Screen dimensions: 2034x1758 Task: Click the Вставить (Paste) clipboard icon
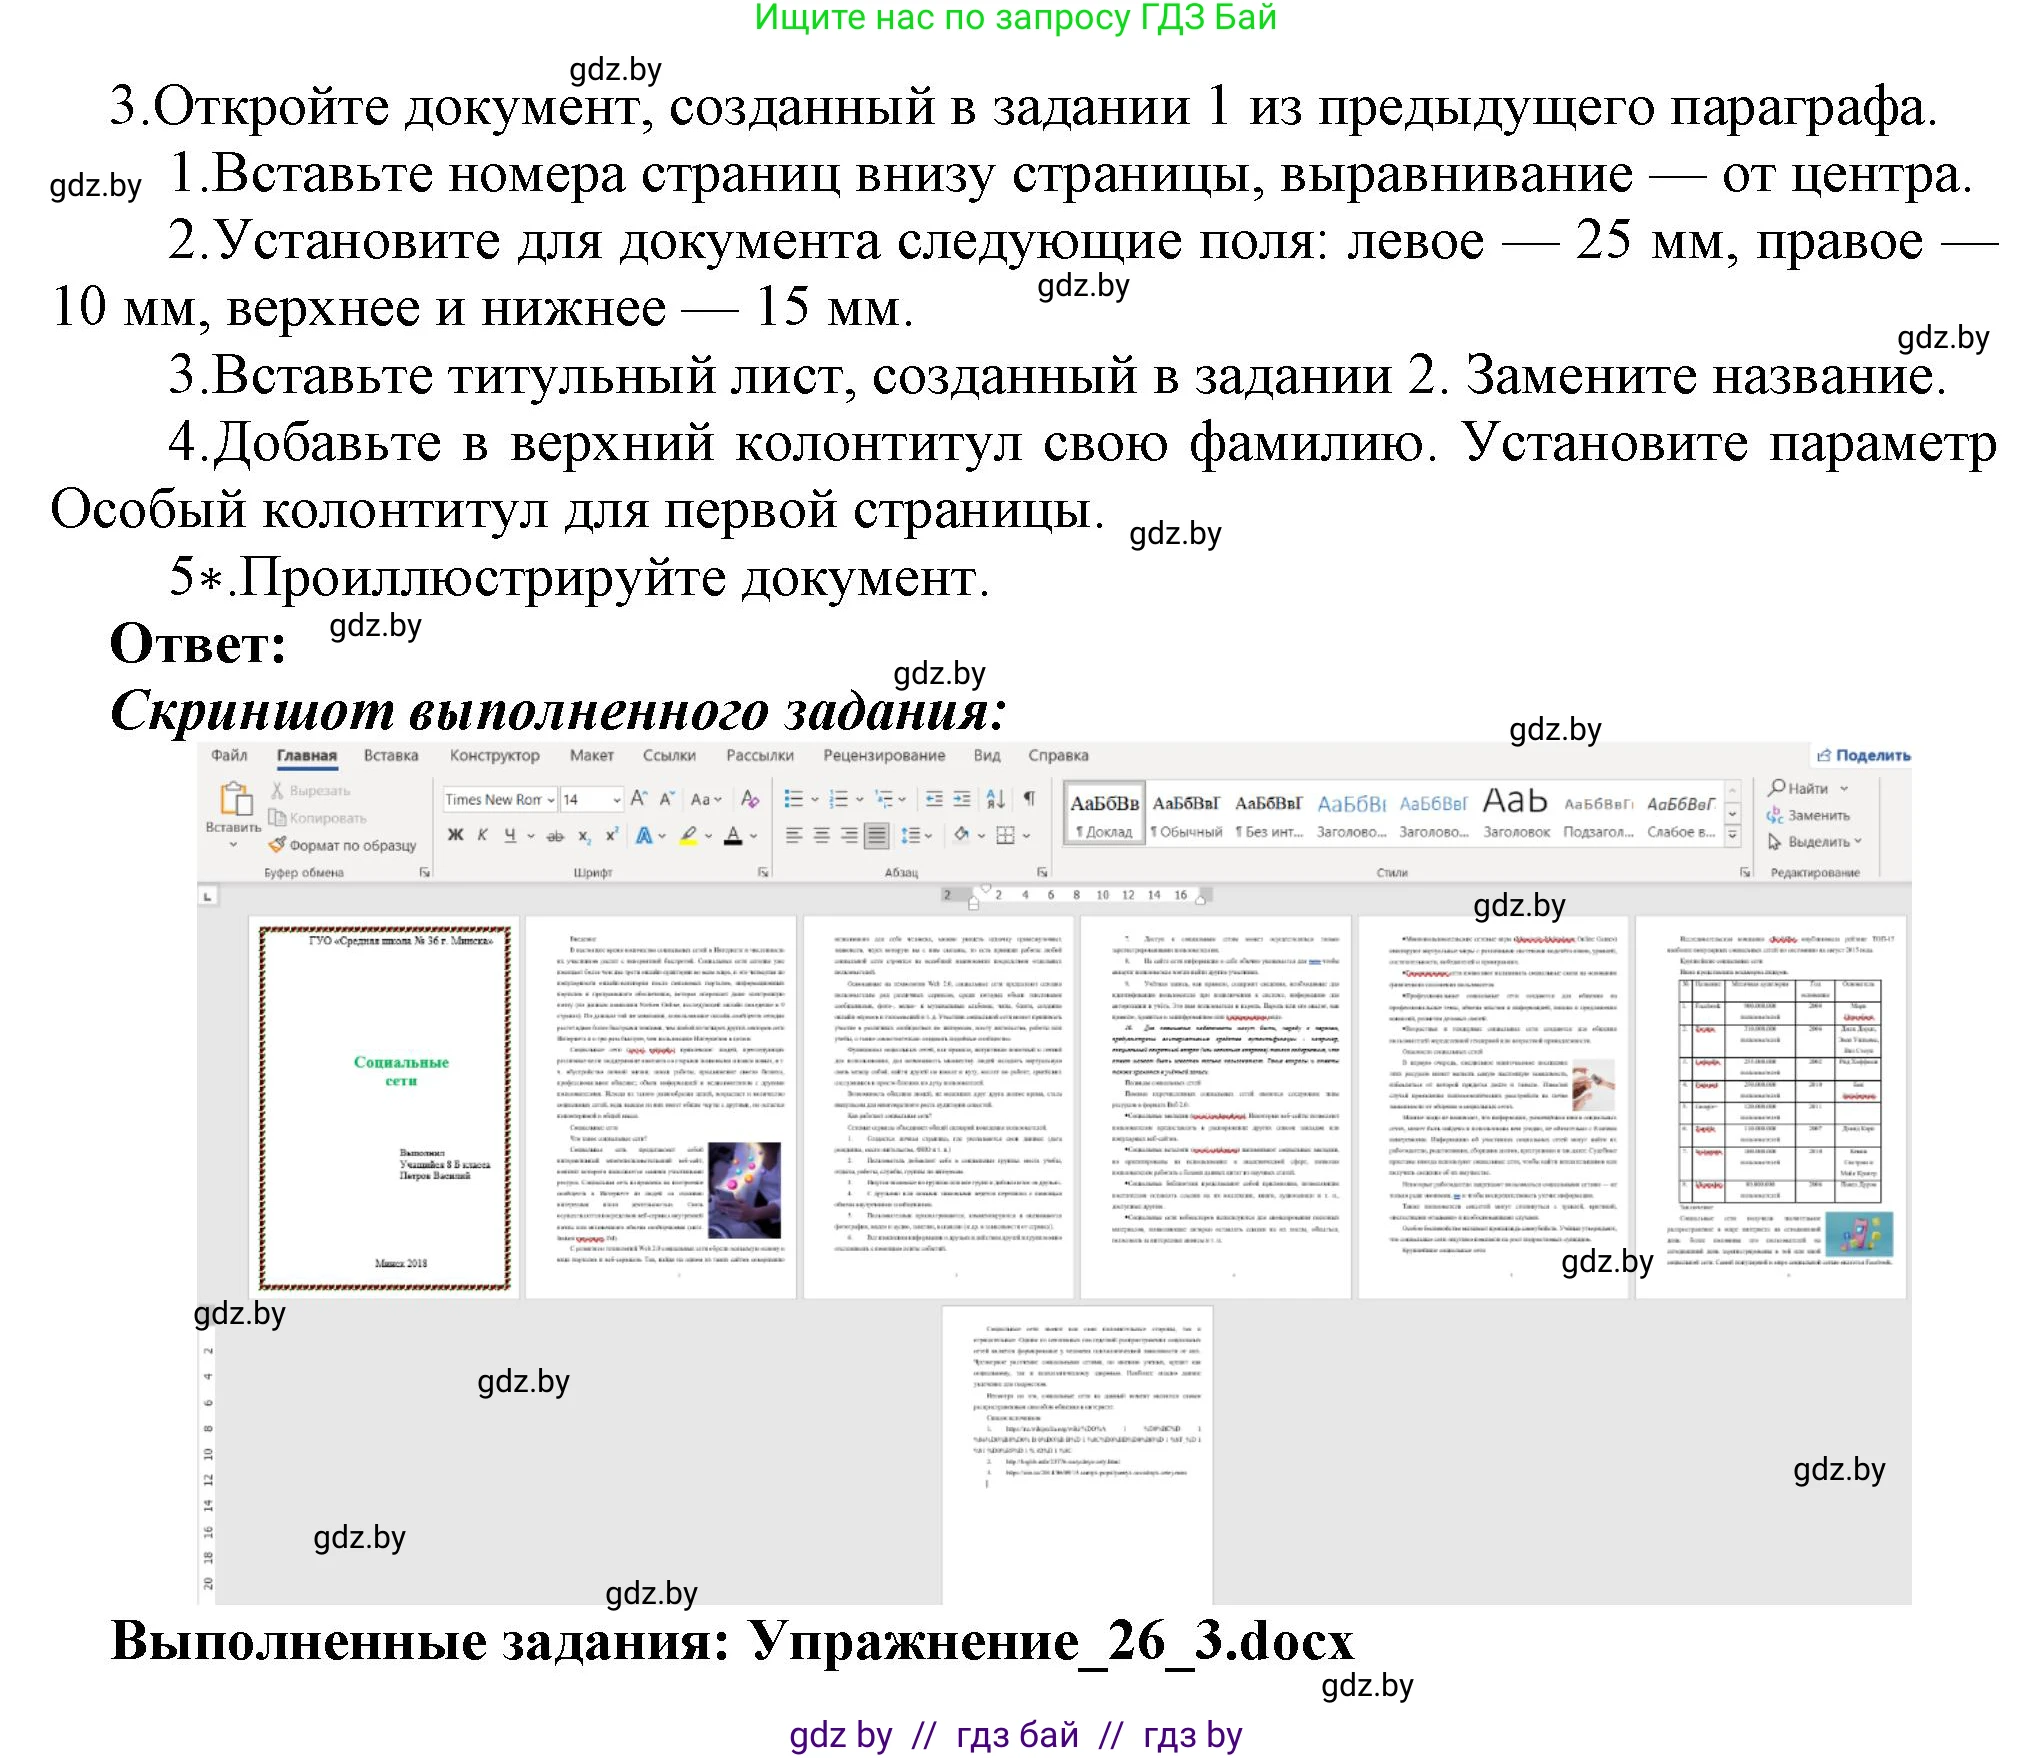click(x=238, y=800)
